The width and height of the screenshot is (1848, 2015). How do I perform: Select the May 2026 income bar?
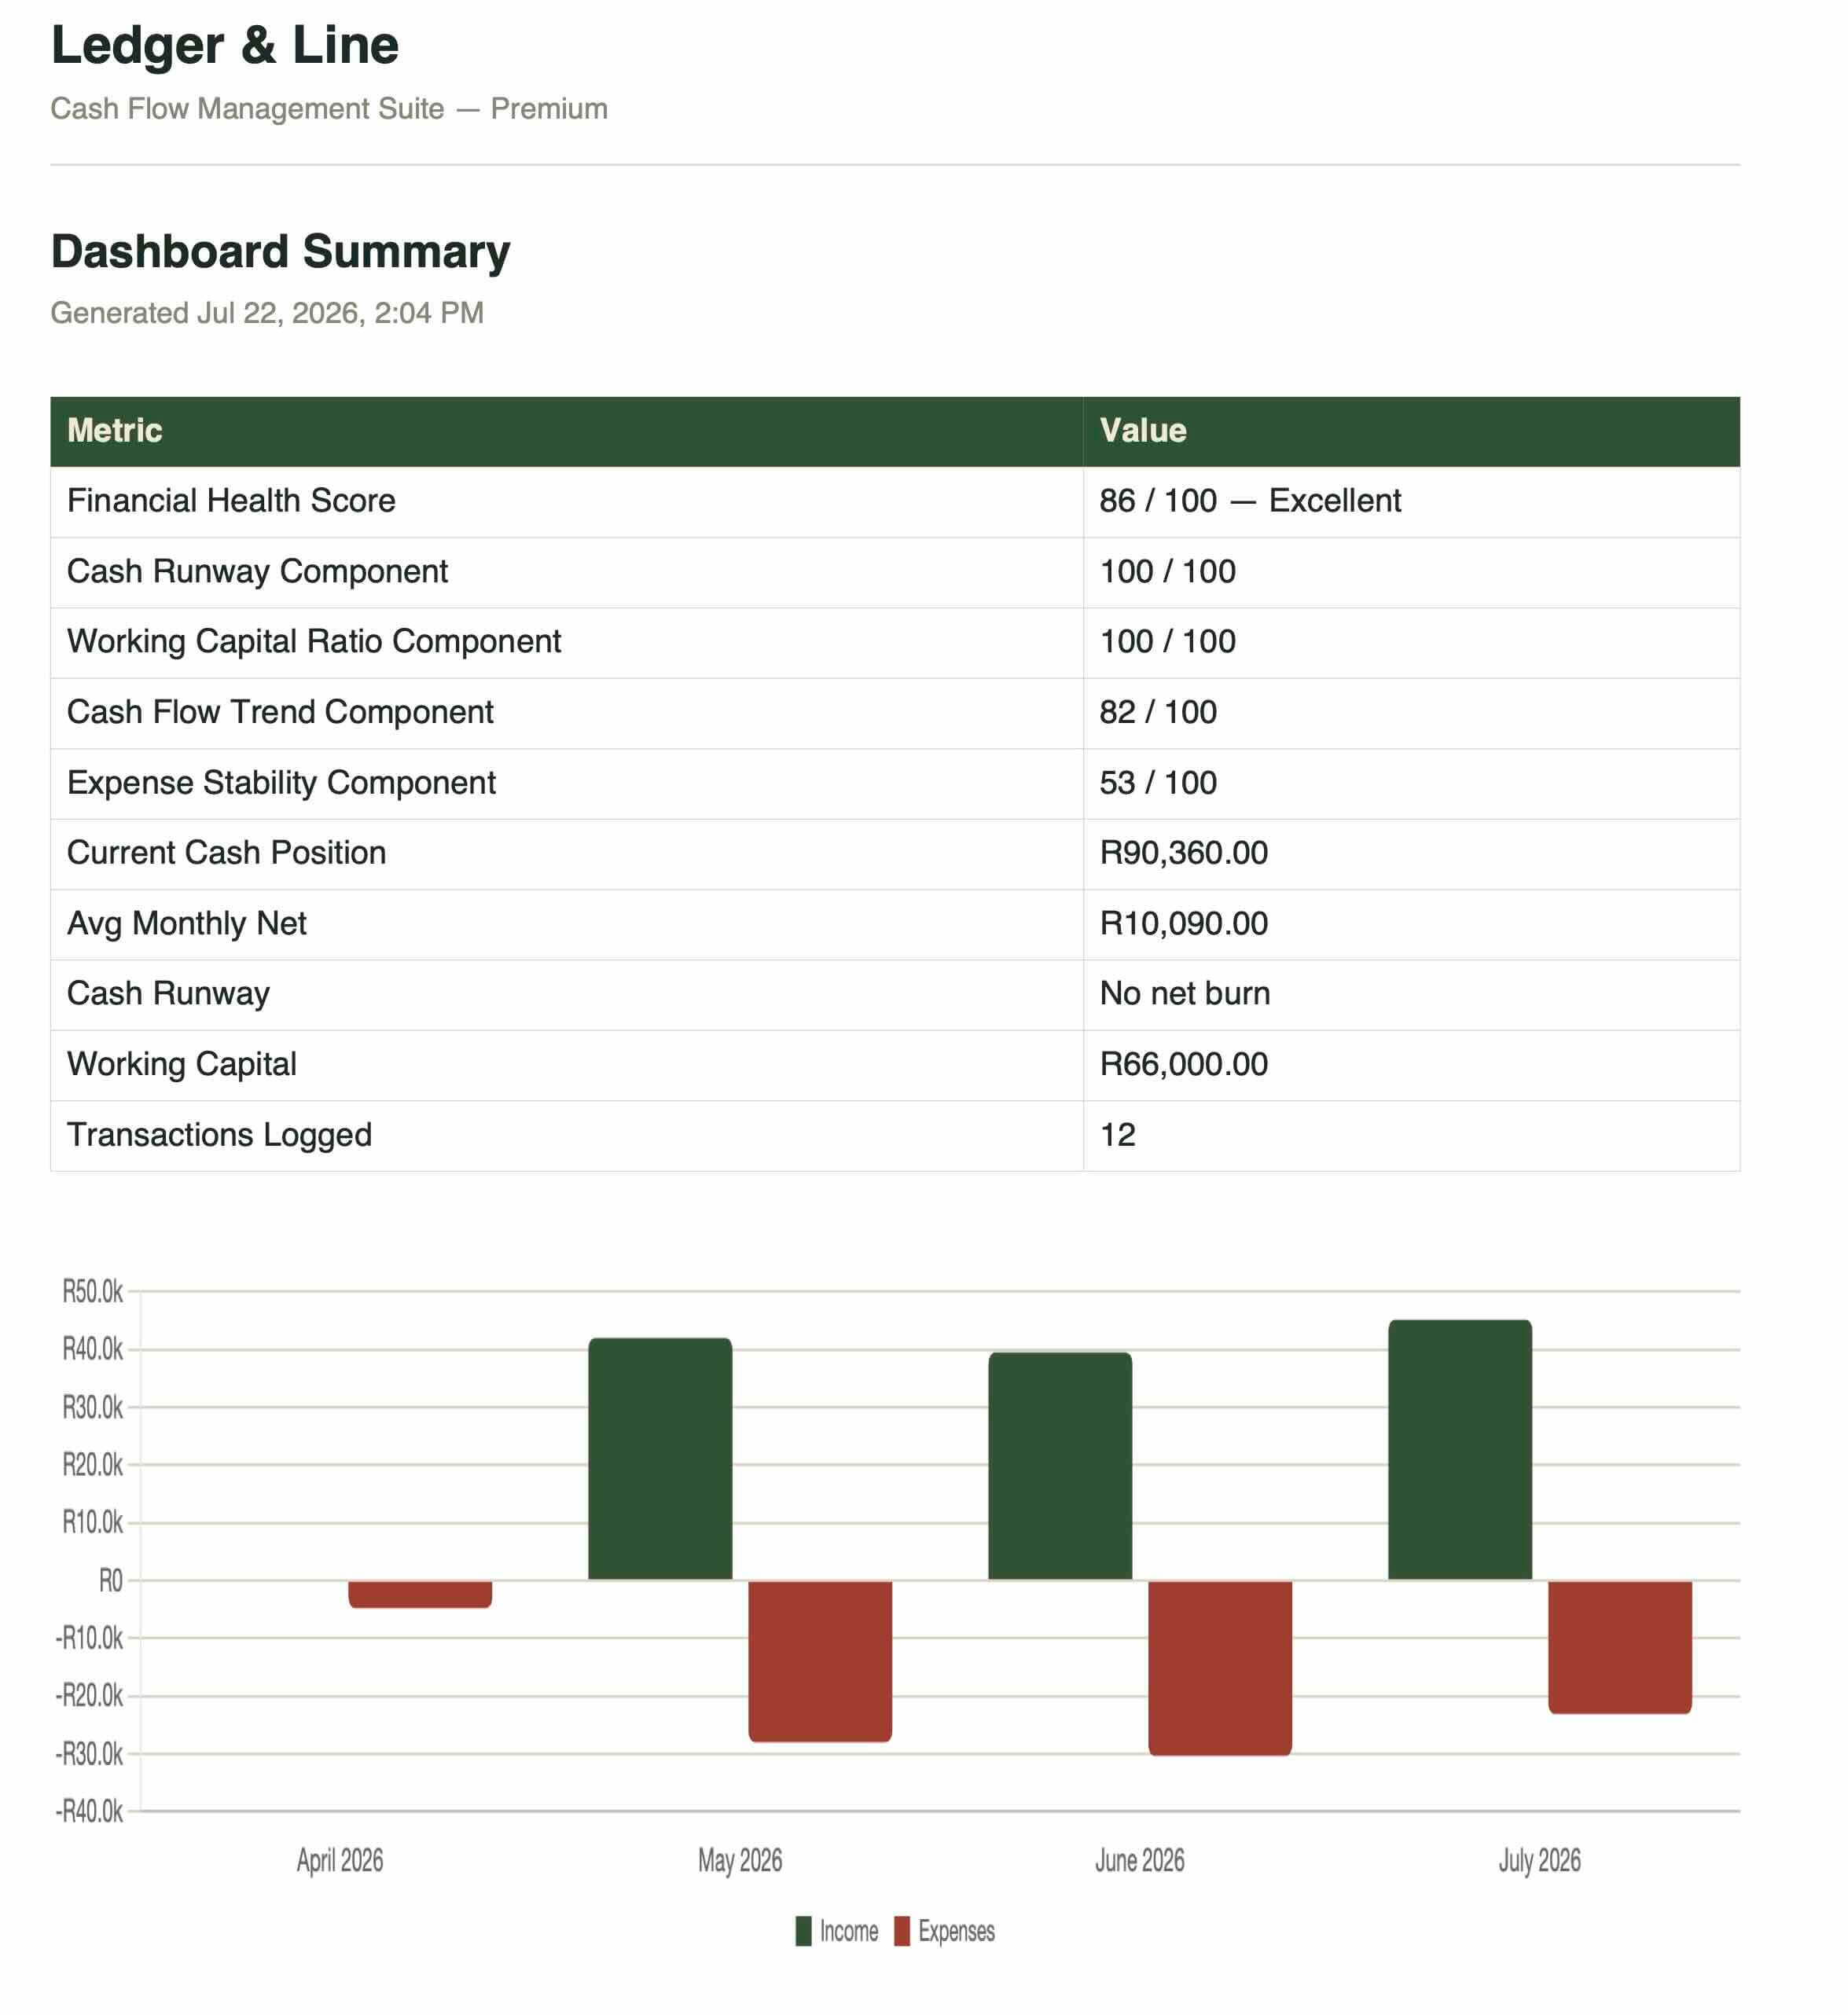660,1459
